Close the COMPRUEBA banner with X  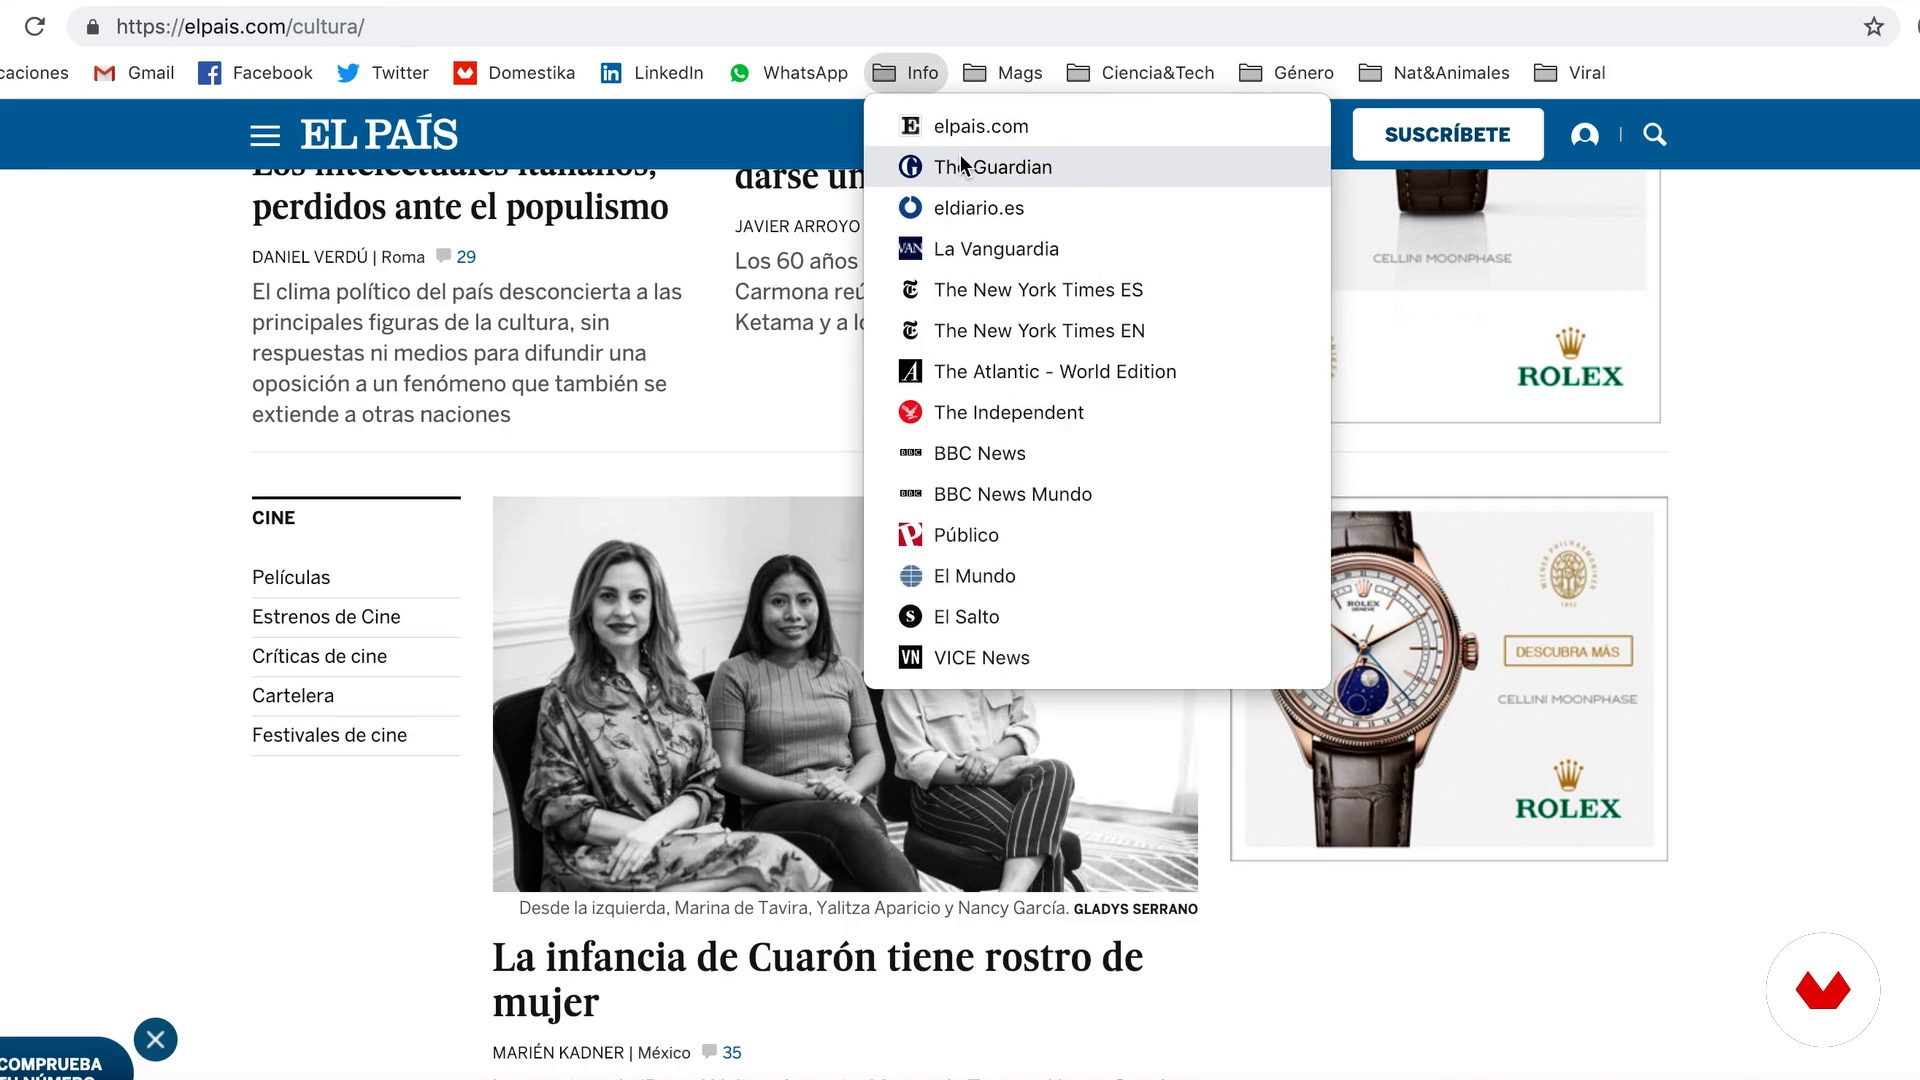point(155,1040)
